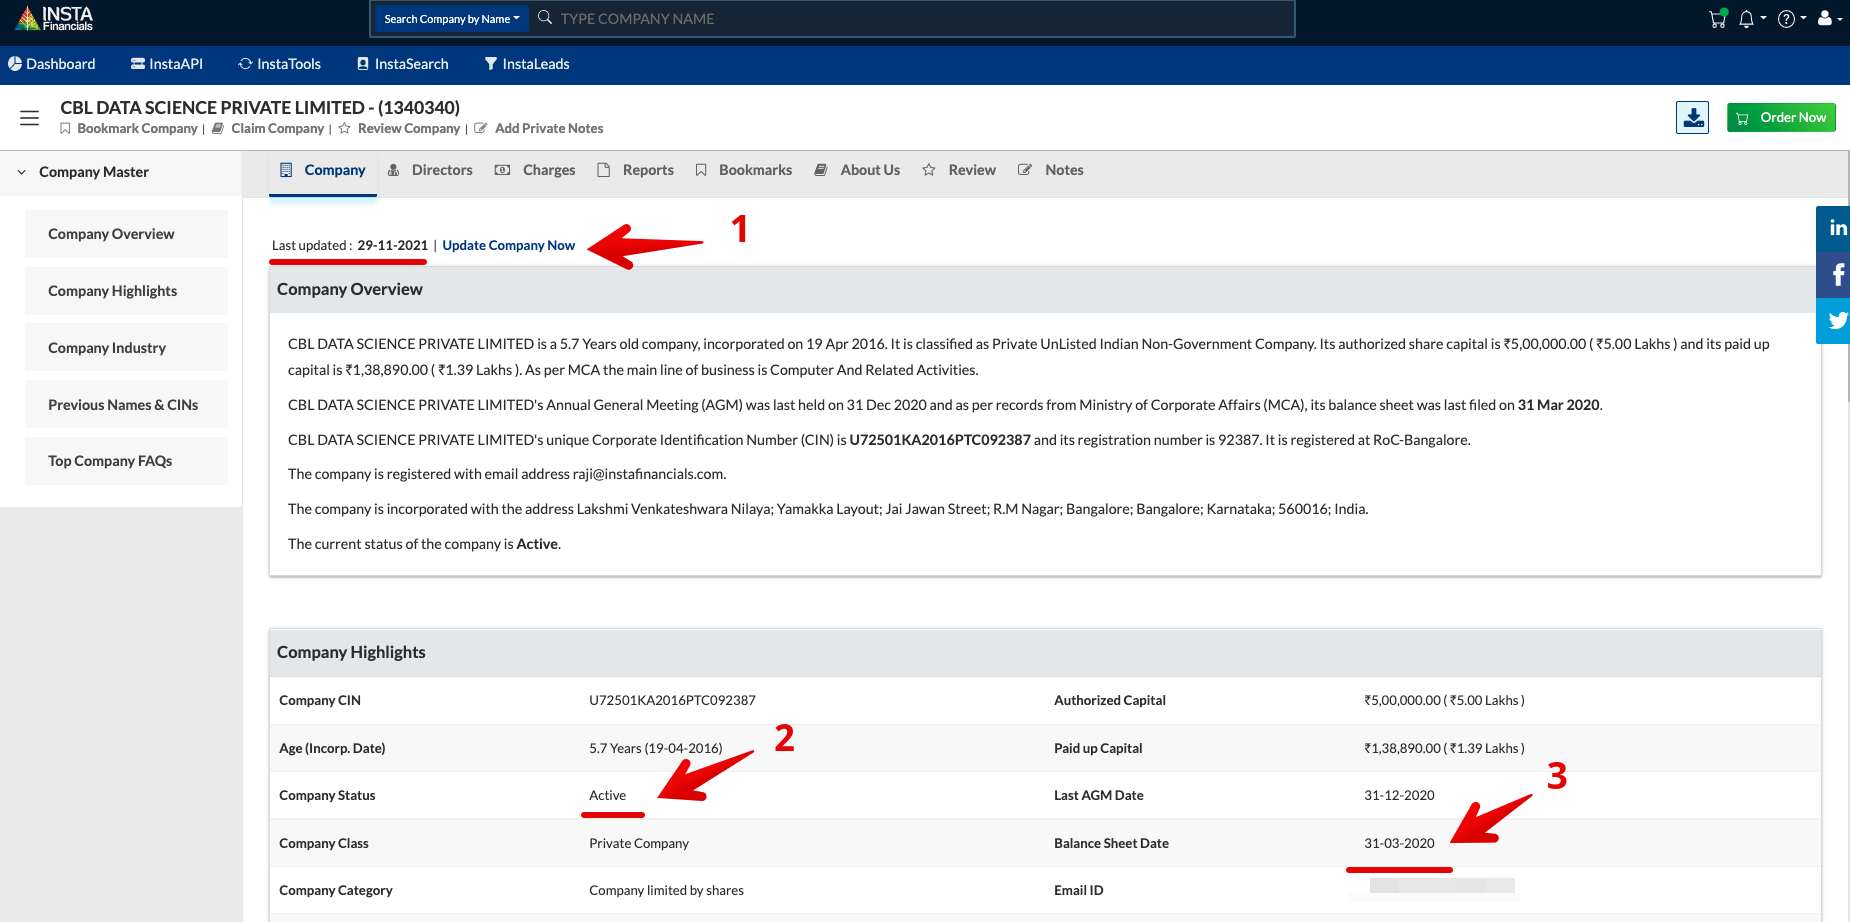Viewport: 1850px width, 922px height.
Task: Open the shopping cart icon in header
Action: [x=1718, y=18]
